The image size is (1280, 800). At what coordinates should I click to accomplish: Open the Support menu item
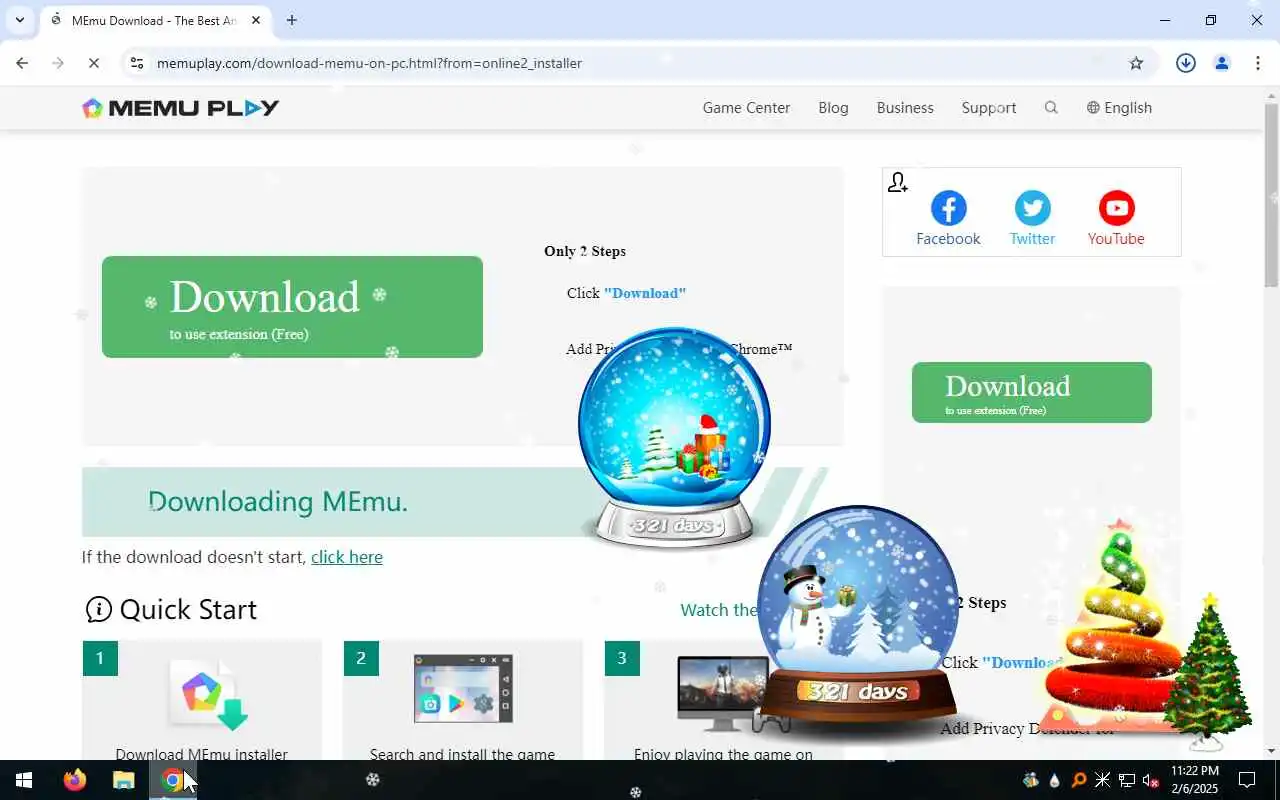[989, 108]
